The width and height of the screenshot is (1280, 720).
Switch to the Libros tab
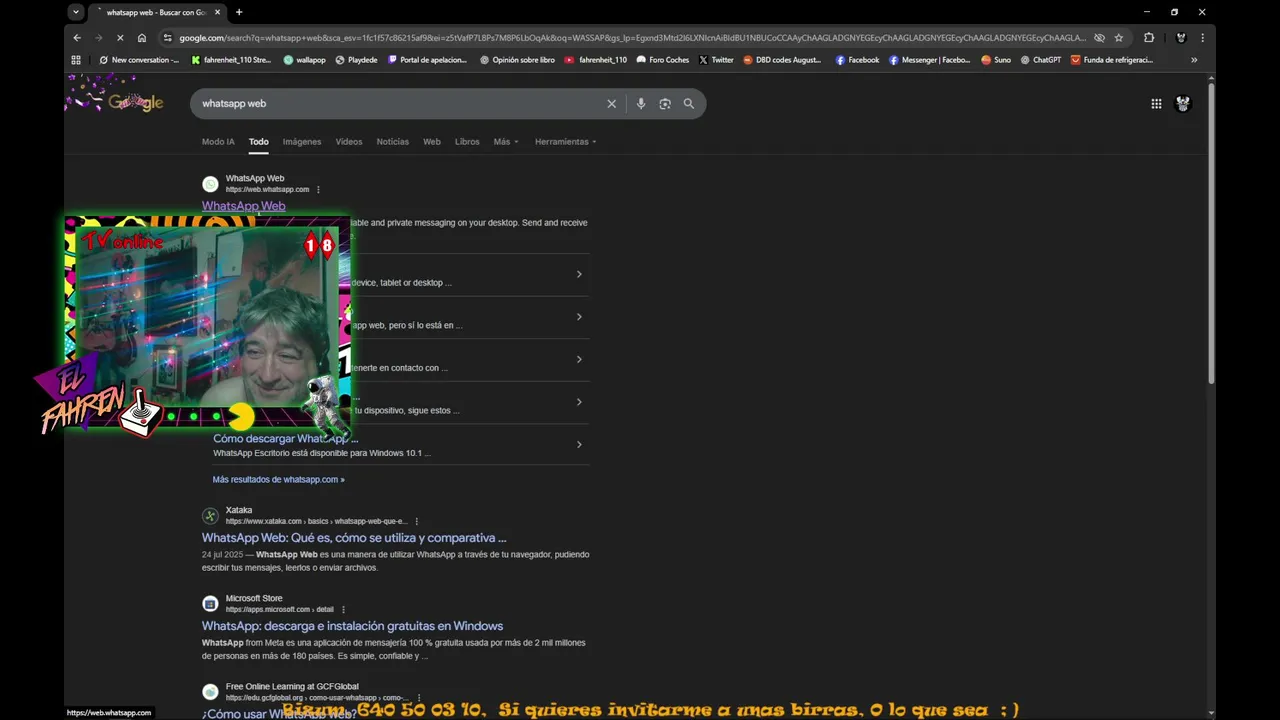[x=467, y=142]
